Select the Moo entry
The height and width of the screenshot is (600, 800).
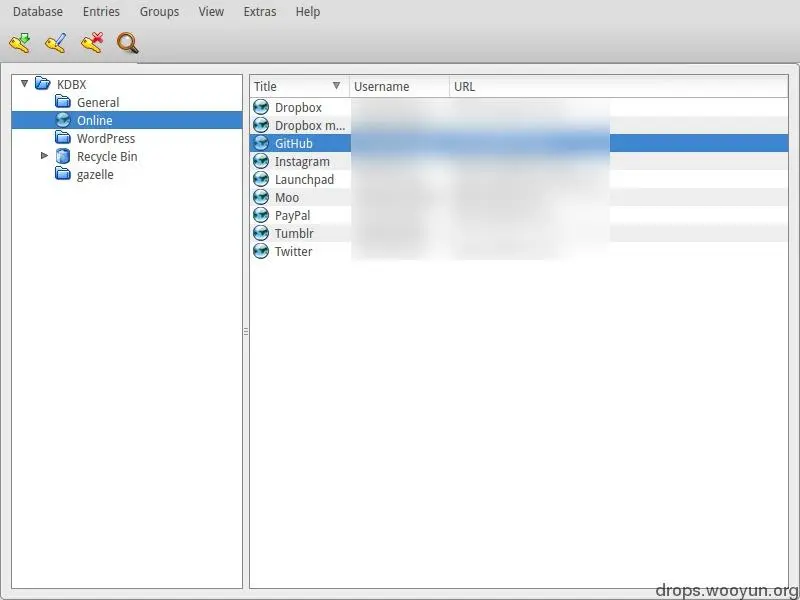(x=519, y=197)
